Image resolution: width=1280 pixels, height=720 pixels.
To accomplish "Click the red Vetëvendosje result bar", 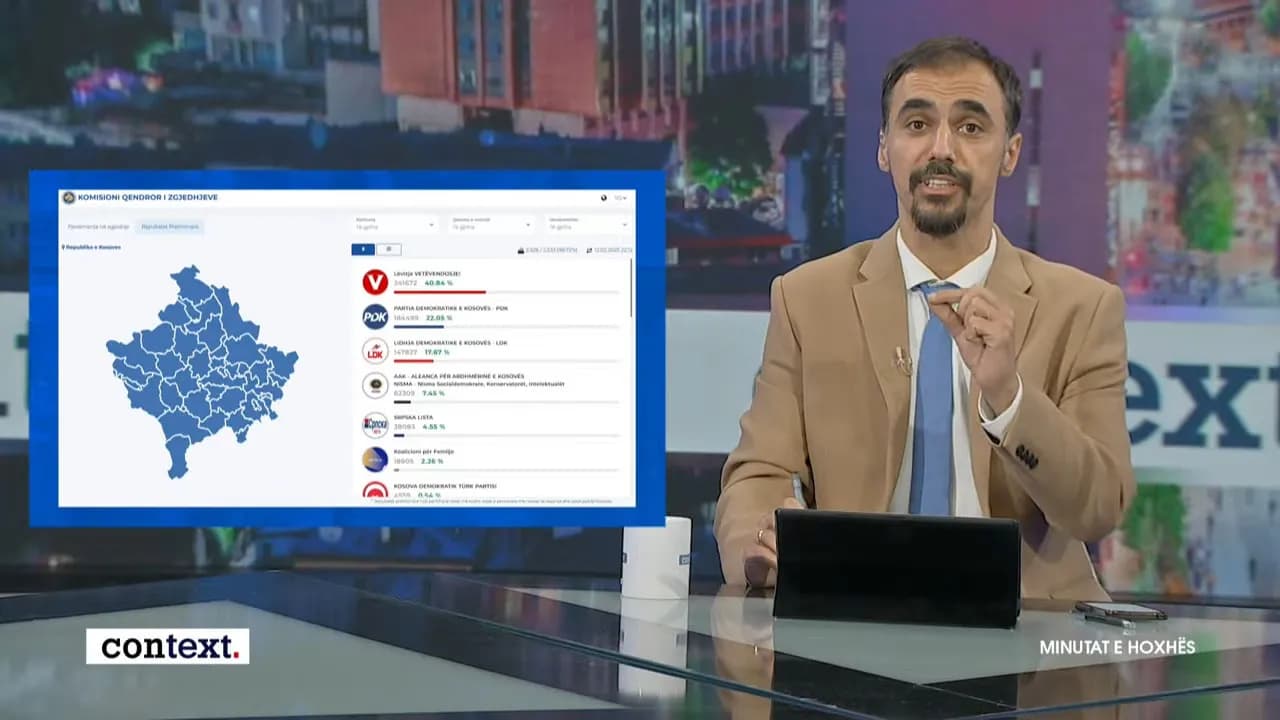I will coord(440,292).
